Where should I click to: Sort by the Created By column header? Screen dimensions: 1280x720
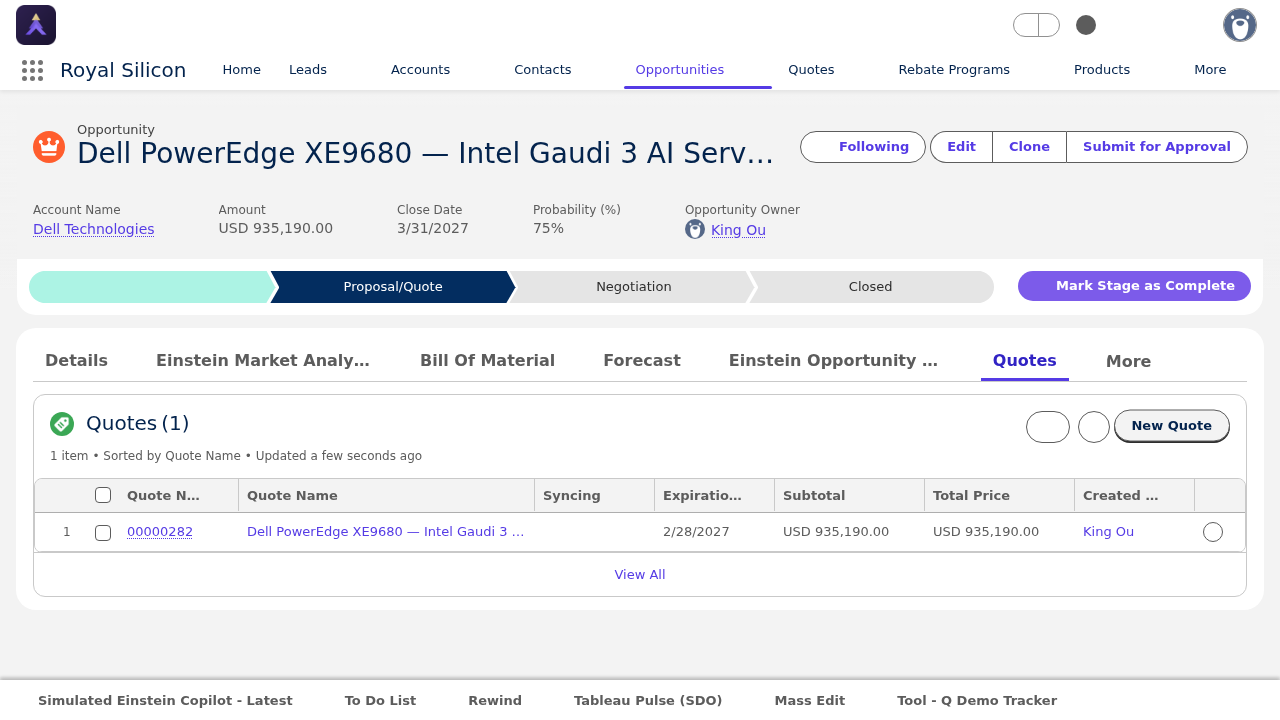(x=1120, y=495)
